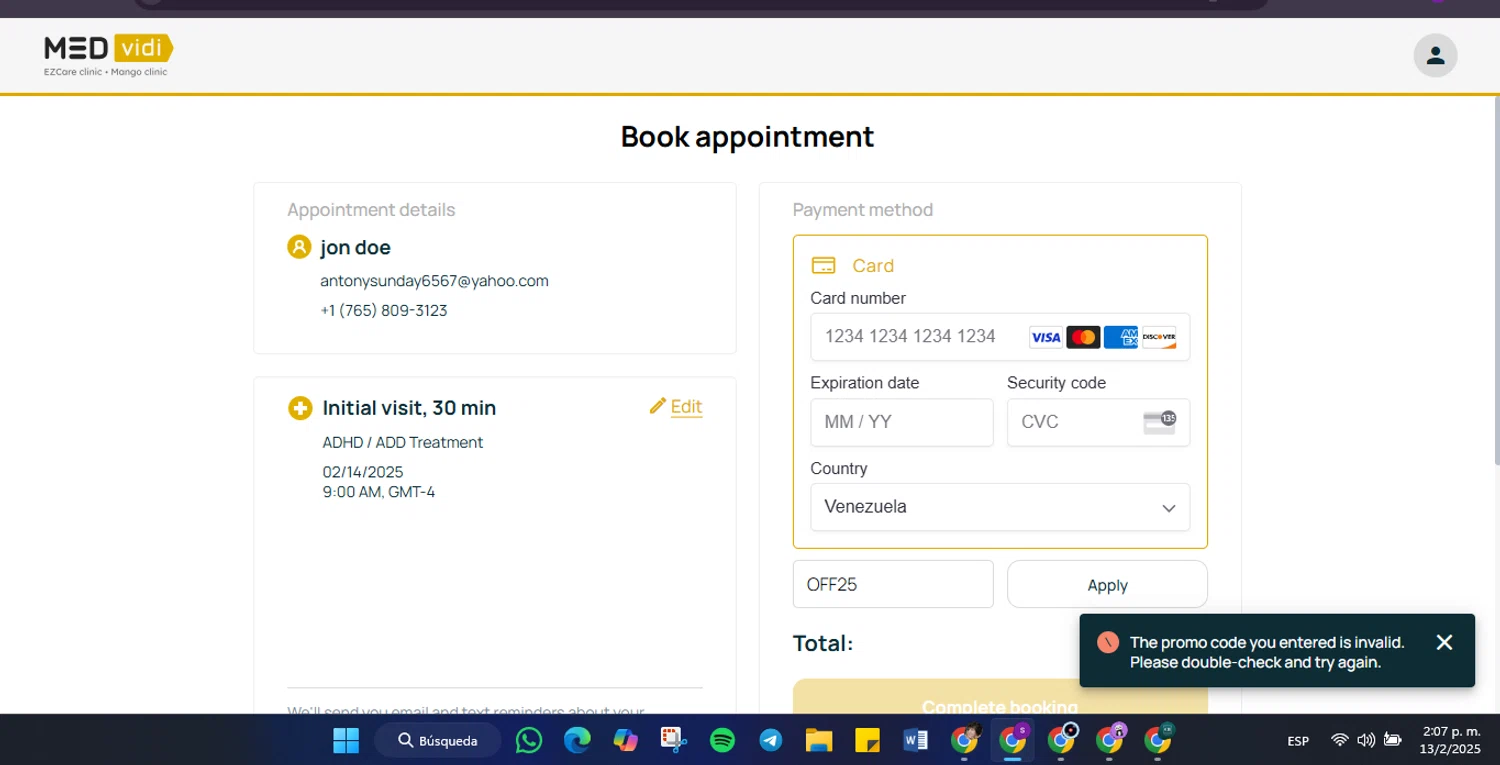The width and height of the screenshot is (1500, 765).
Task: Click the Country dropdown chevron arrow
Action: (x=1169, y=508)
